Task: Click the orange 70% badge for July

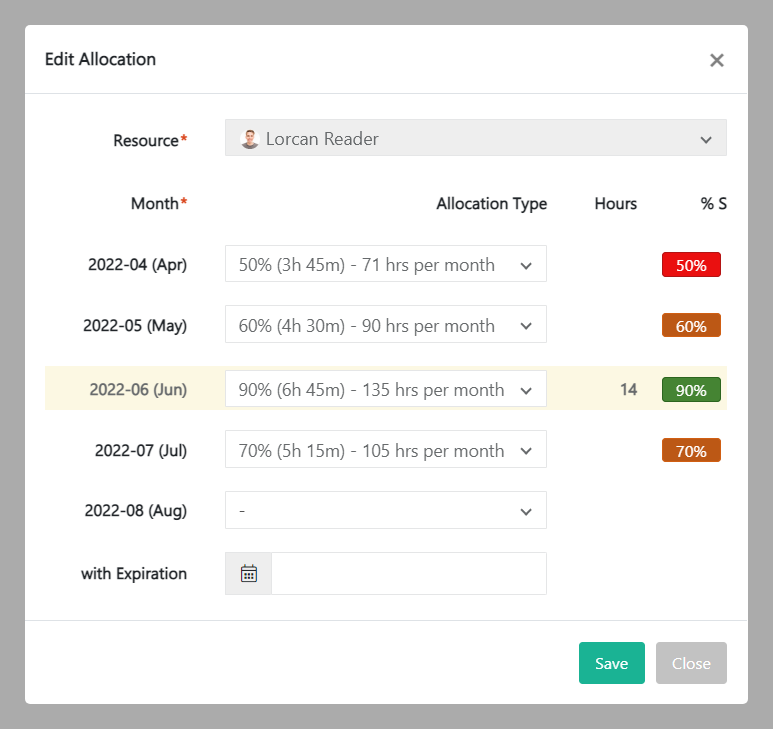Action: coord(691,451)
